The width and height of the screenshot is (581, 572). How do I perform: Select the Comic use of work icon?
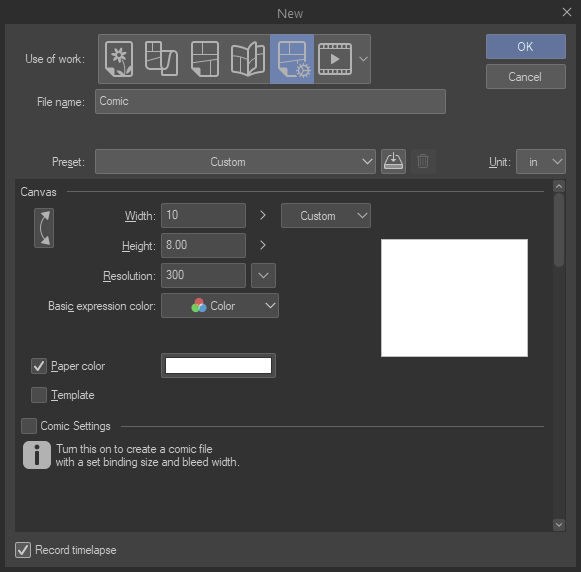click(205, 59)
